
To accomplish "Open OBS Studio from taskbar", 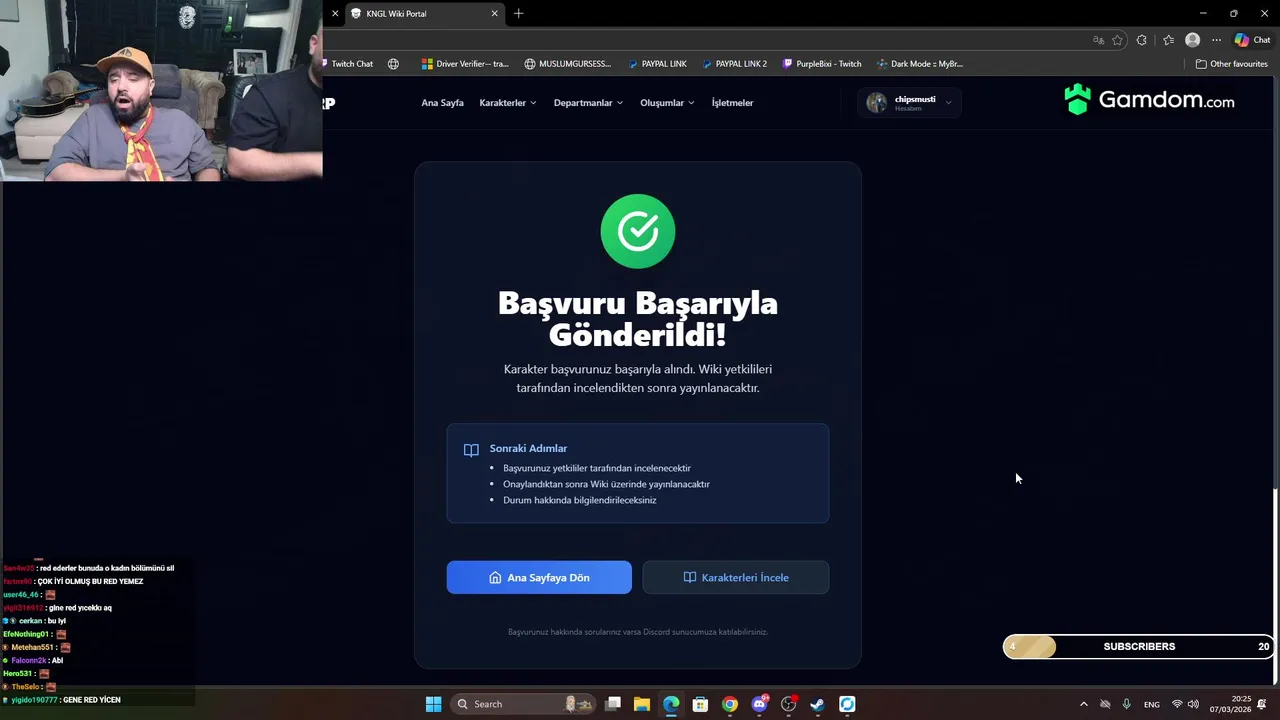I will coord(788,704).
